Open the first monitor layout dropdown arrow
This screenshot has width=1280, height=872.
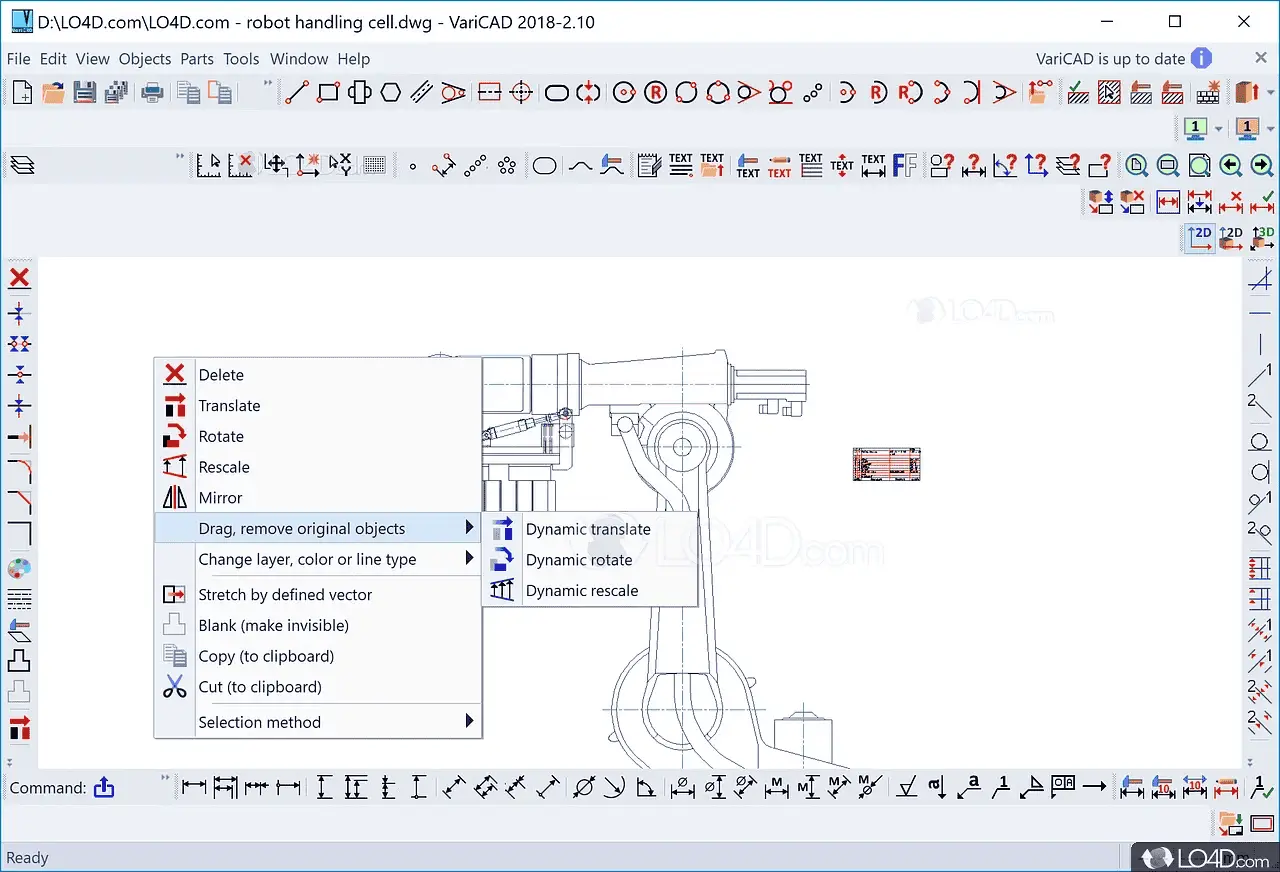click(1218, 129)
